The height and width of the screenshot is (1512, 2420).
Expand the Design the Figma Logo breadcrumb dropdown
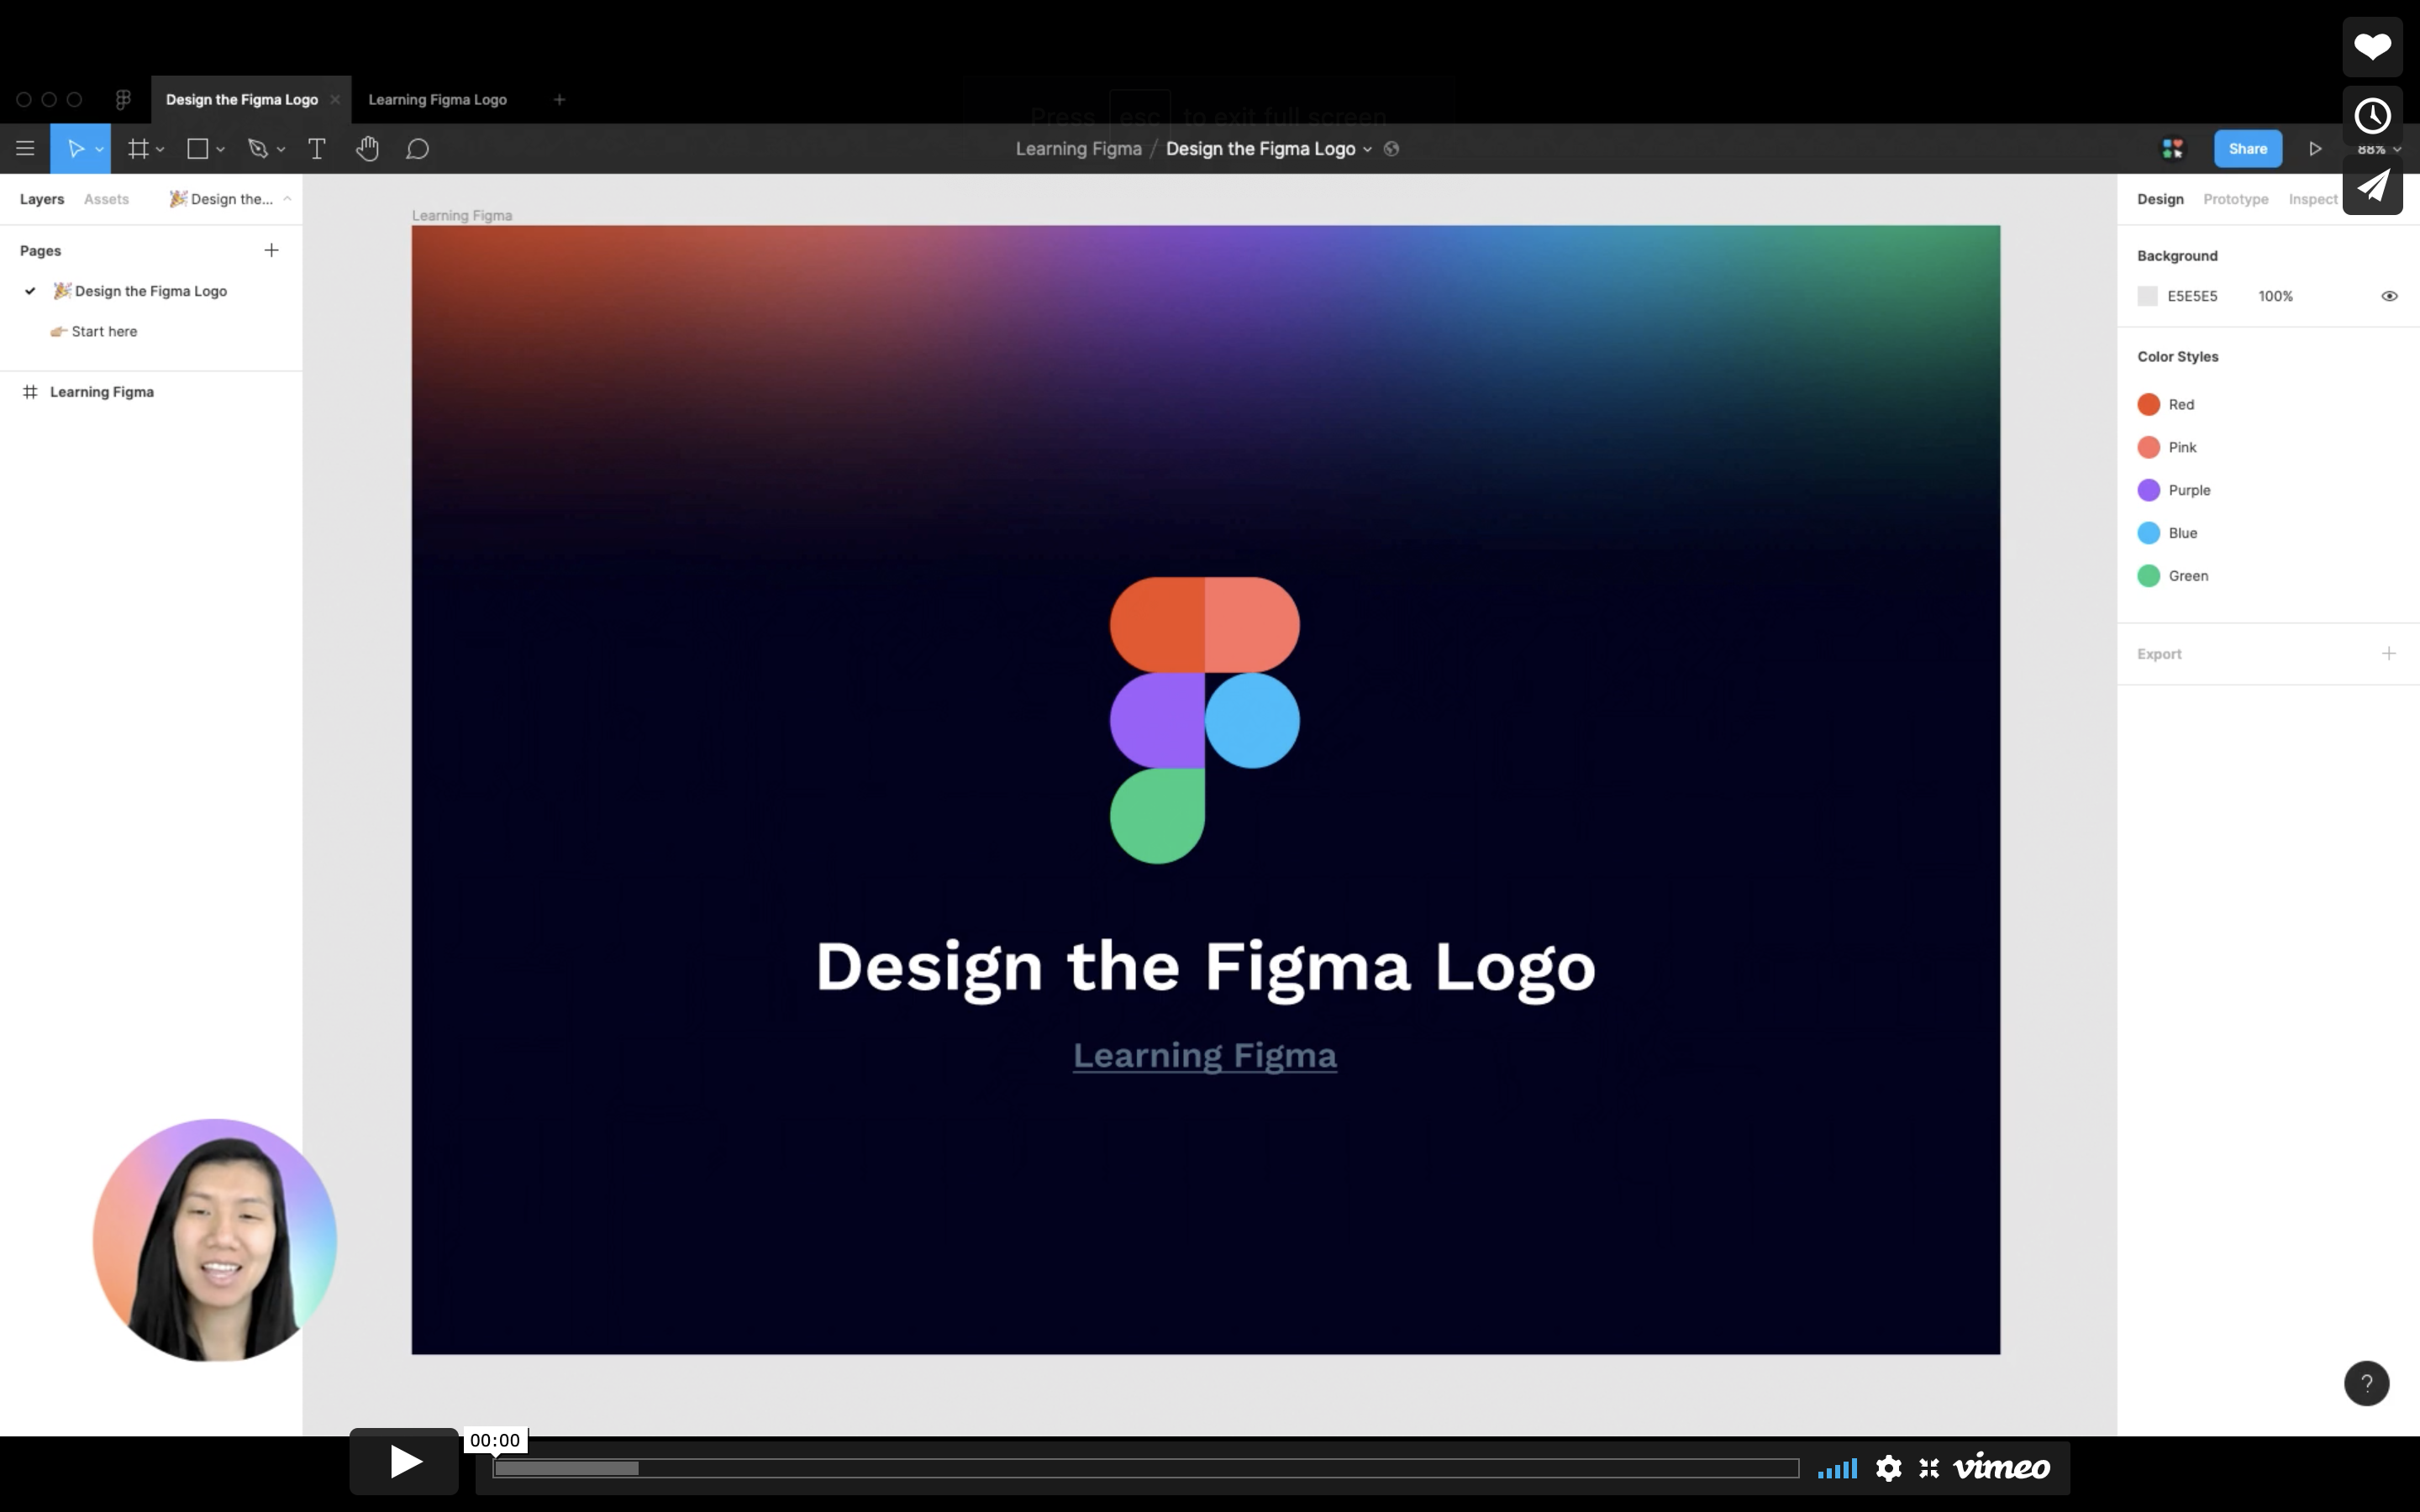(1370, 149)
